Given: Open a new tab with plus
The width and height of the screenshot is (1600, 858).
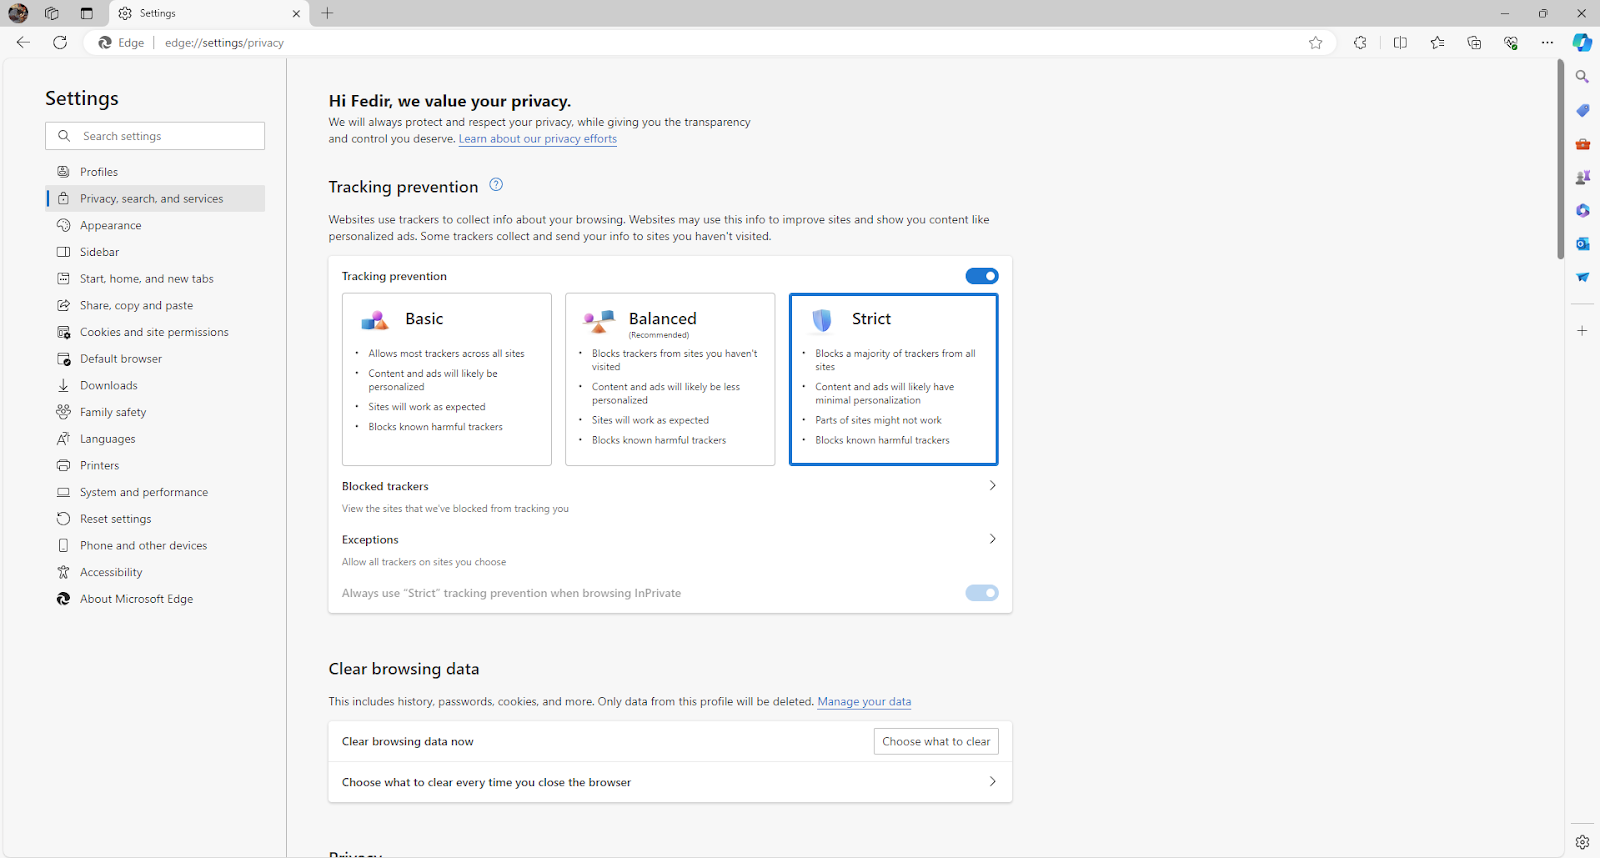Looking at the screenshot, I should [x=327, y=13].
